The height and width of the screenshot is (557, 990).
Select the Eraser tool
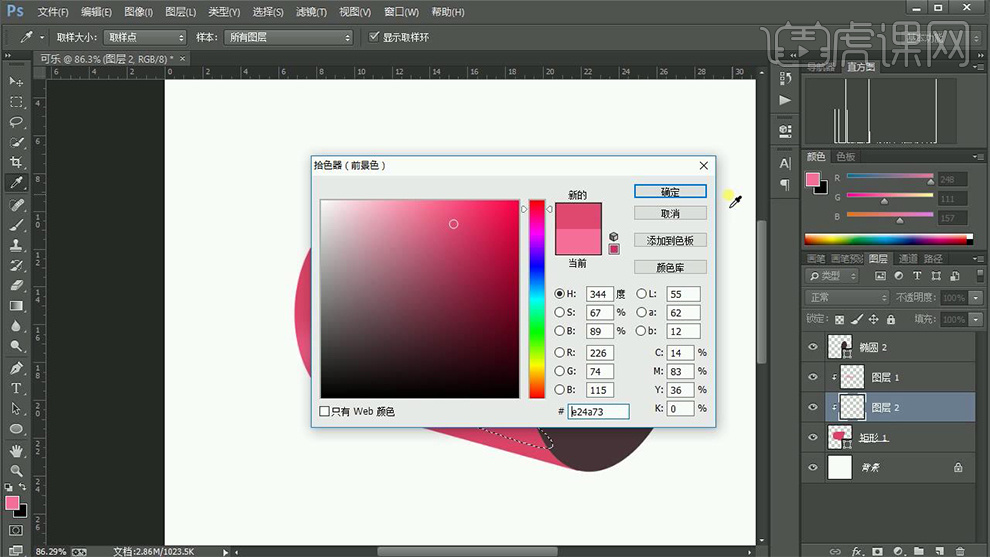(16, 285)
